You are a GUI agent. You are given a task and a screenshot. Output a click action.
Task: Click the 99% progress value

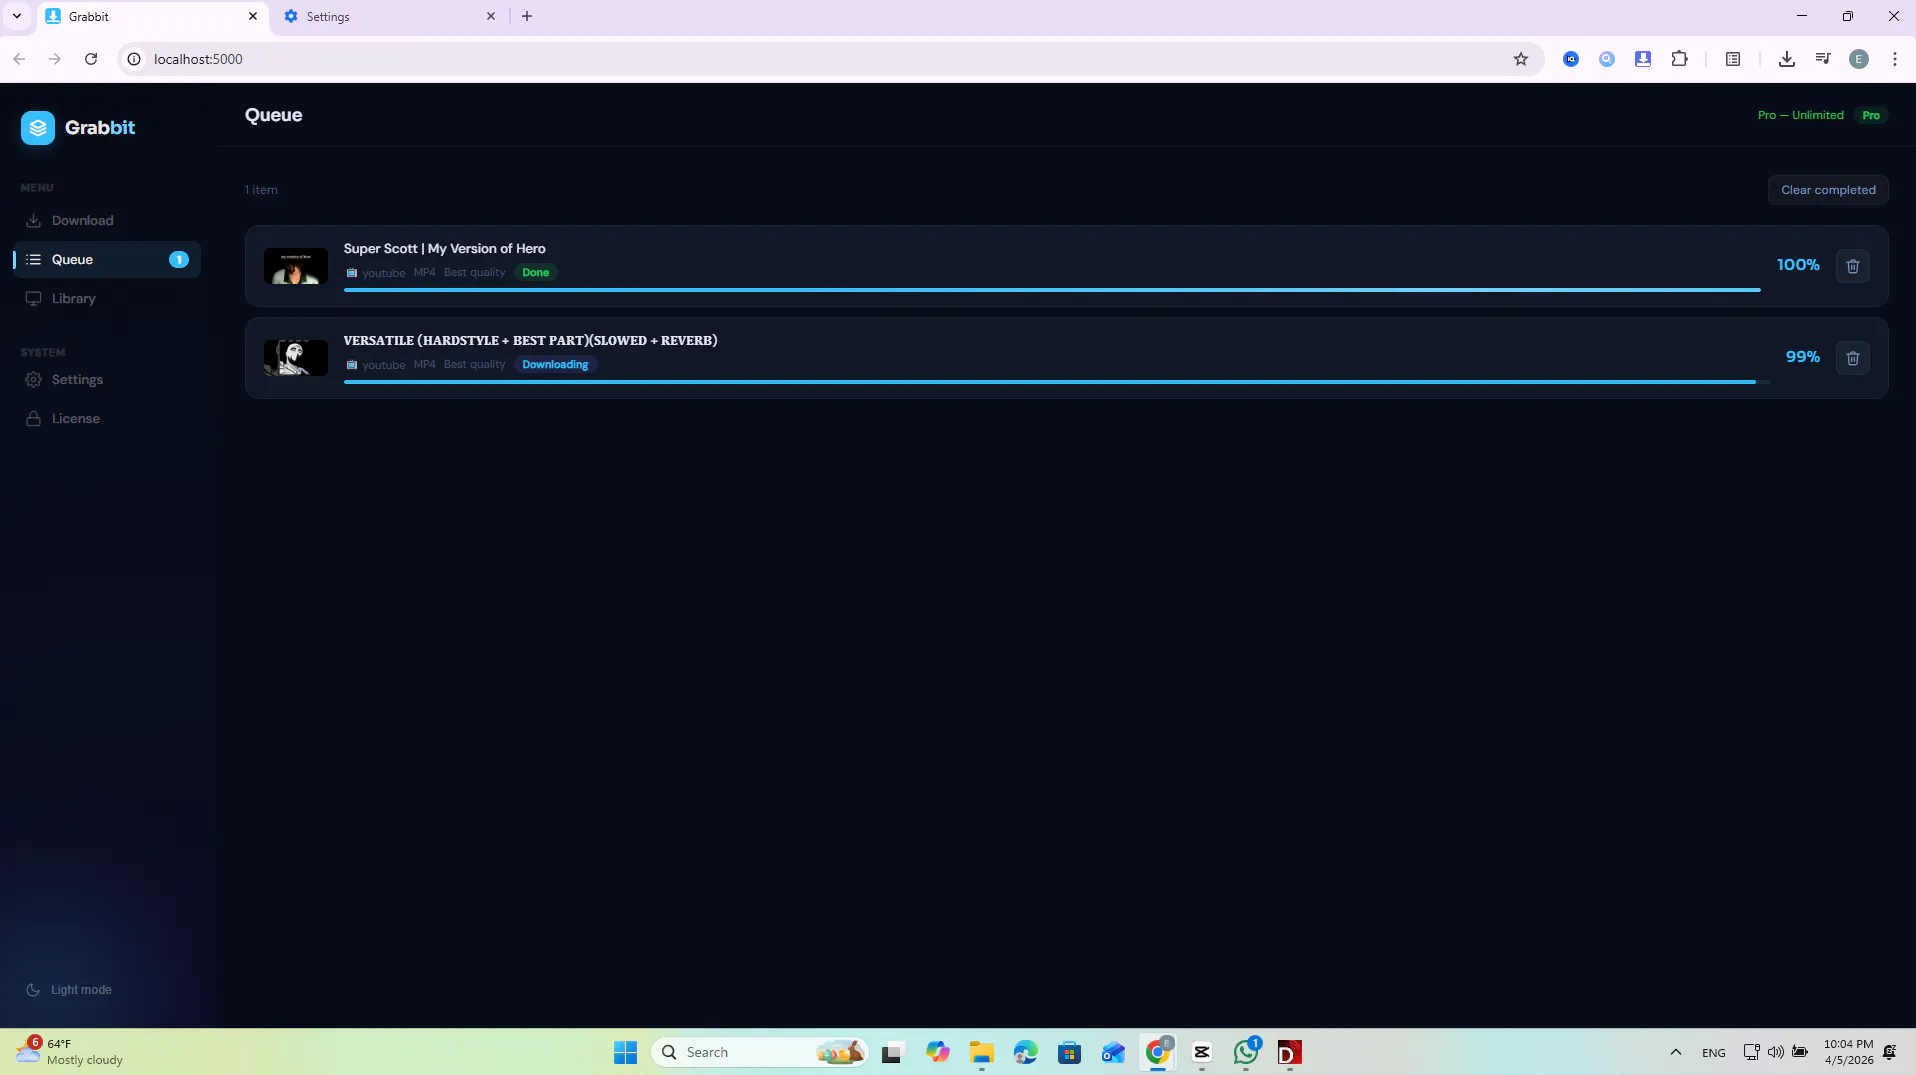(1803, 357)
